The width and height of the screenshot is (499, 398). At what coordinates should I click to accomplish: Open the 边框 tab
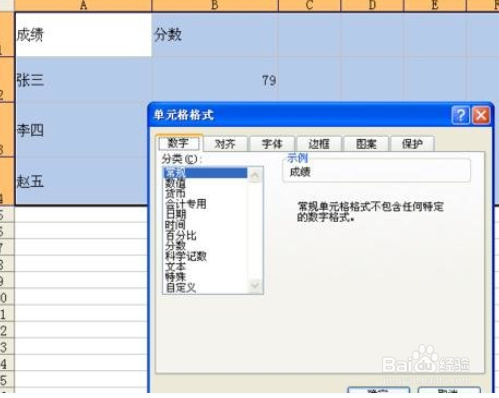[x=319, y=144]
